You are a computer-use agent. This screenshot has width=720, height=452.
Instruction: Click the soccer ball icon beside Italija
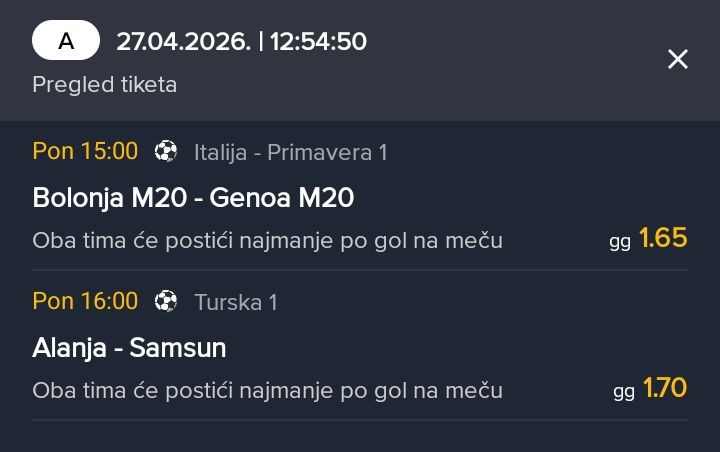[166, 152]
